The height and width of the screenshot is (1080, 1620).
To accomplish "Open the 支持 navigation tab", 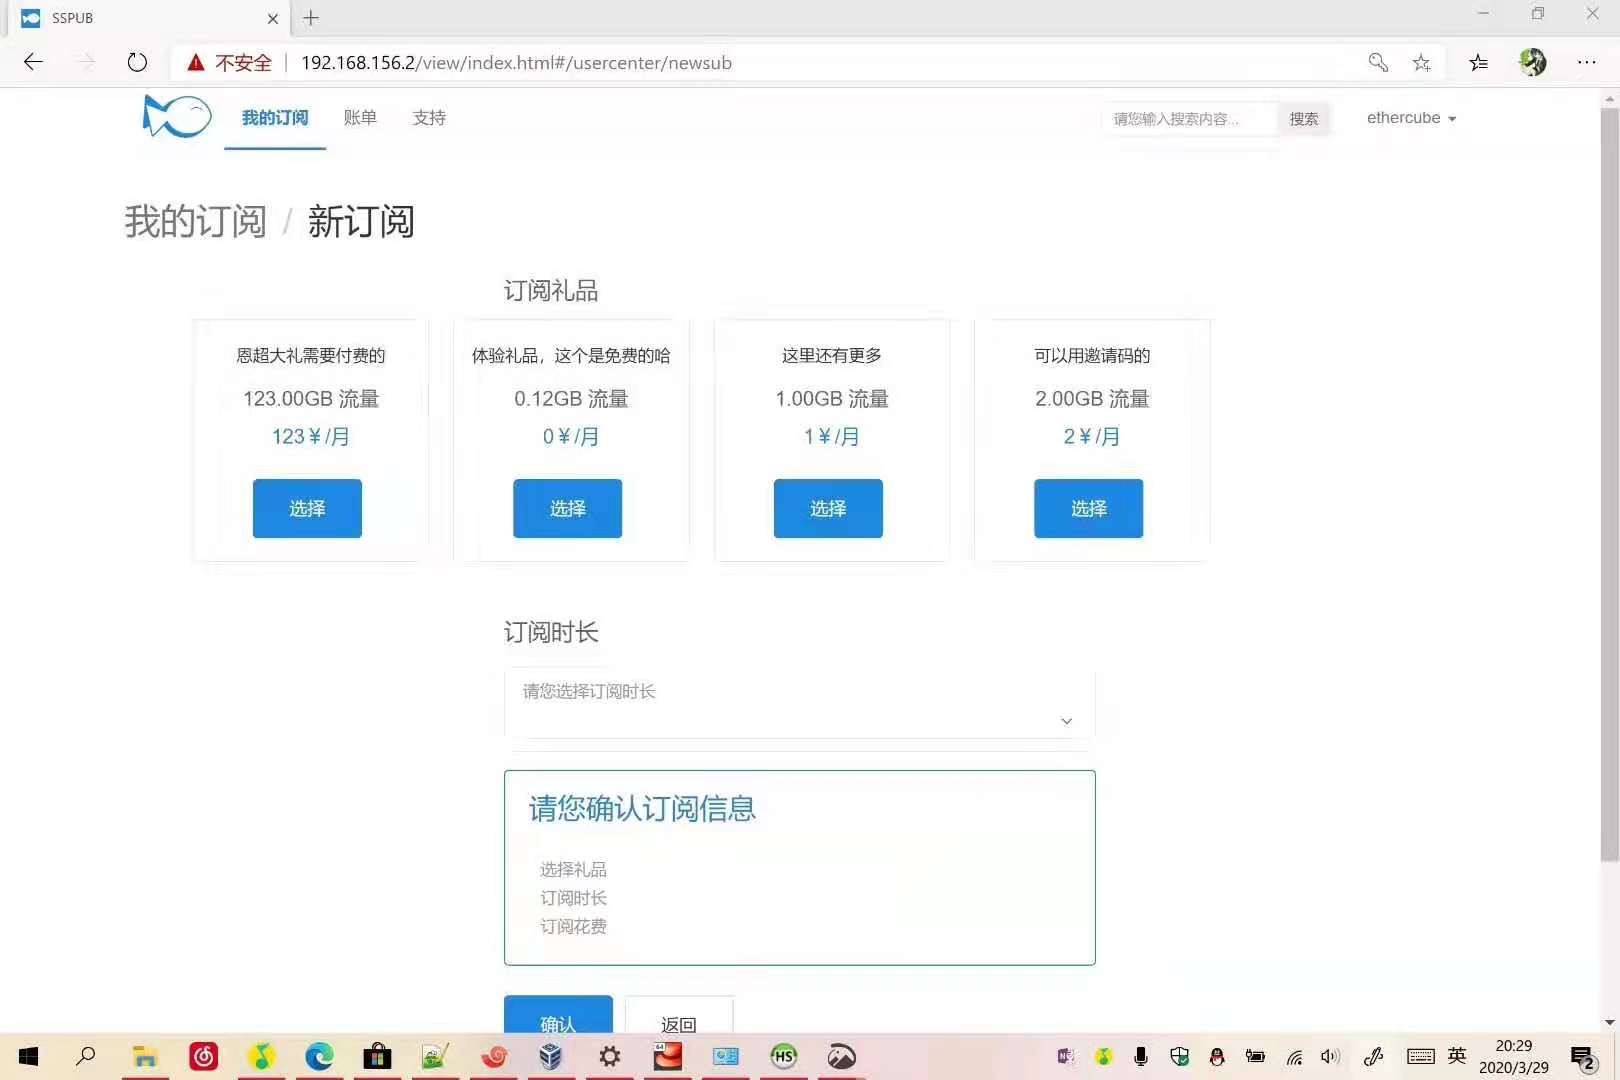I will 429,118.
